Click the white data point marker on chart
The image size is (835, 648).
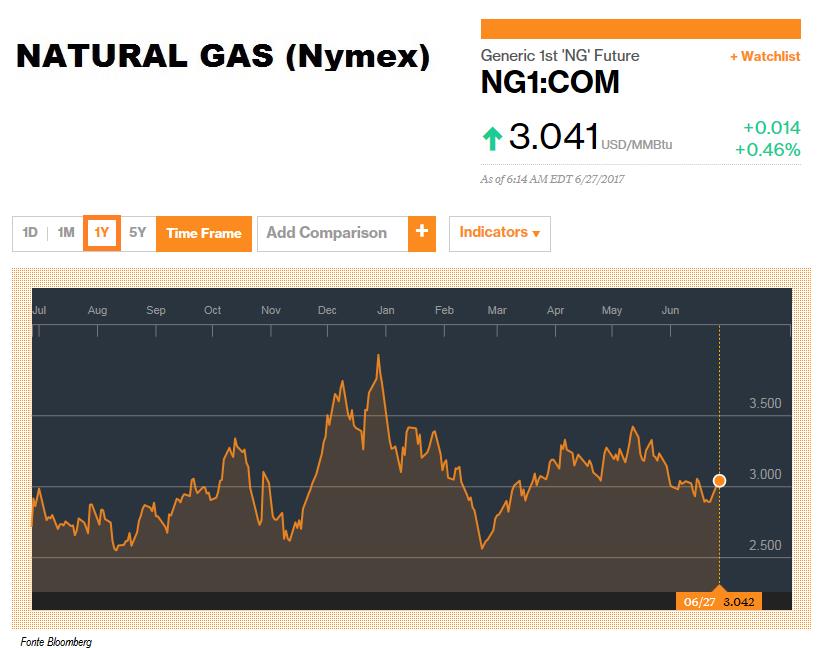click(x=719, y=481)
